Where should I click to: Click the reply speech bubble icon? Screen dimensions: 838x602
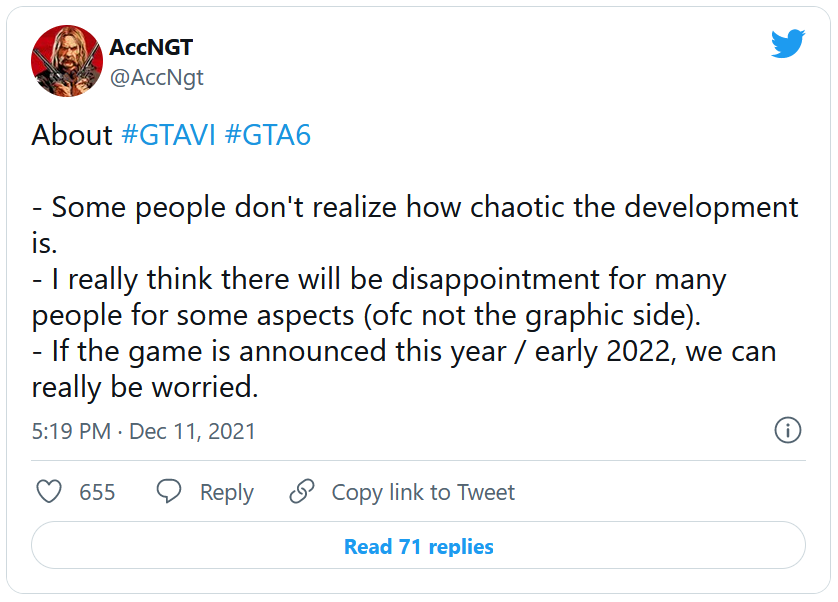[x=169, y=492]
